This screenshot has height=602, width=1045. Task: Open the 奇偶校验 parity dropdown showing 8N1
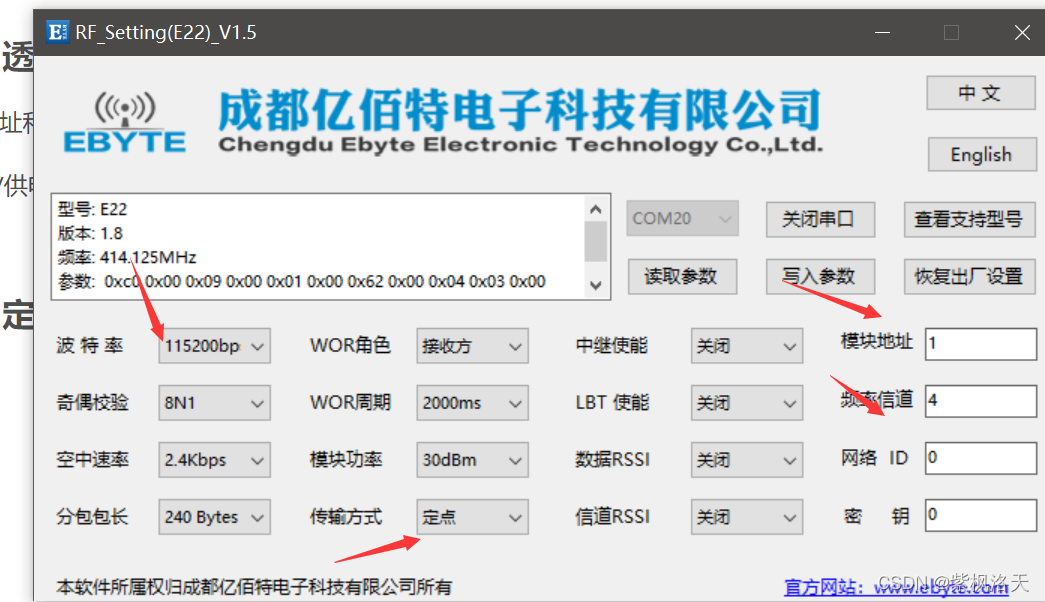coord(214,402)
